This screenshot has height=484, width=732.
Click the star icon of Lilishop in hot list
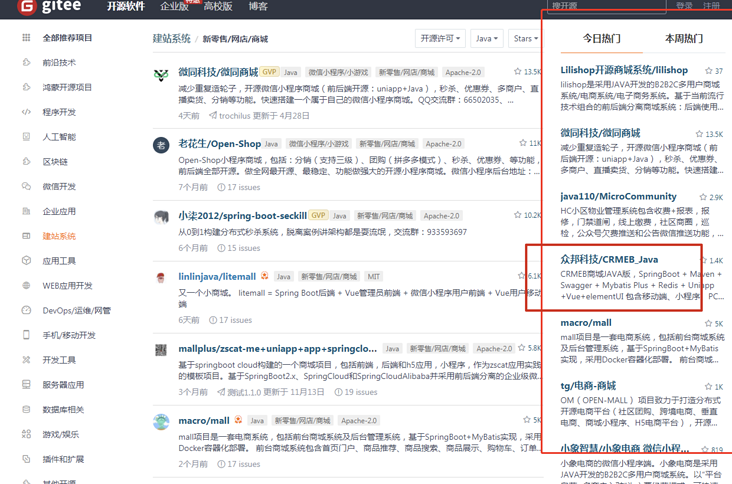pyautogui.click(x=709, y=71)
